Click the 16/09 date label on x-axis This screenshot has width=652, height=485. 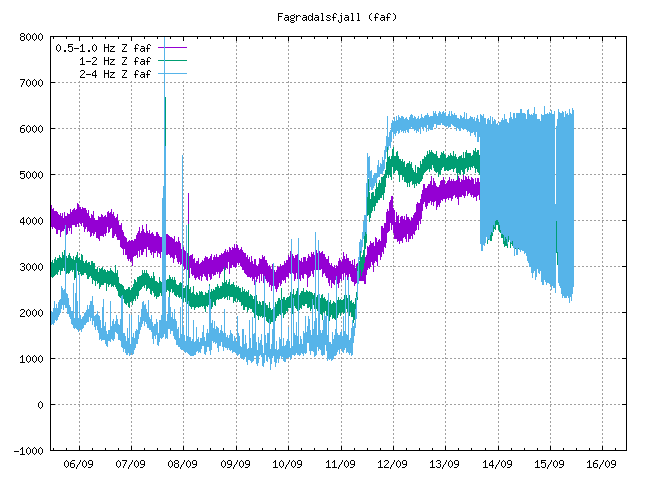601,464
